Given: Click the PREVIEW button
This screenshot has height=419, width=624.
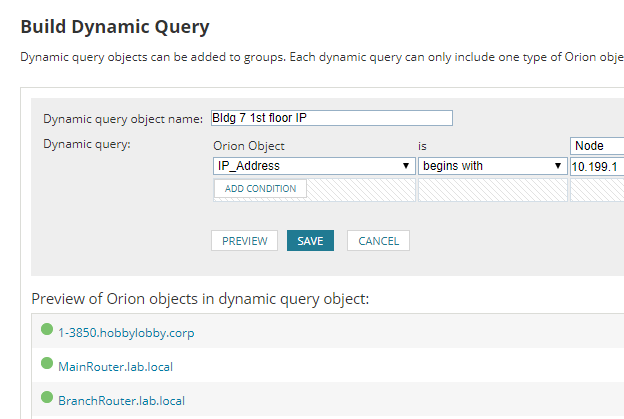Looking at the screenshot, I should pos(244,241).
